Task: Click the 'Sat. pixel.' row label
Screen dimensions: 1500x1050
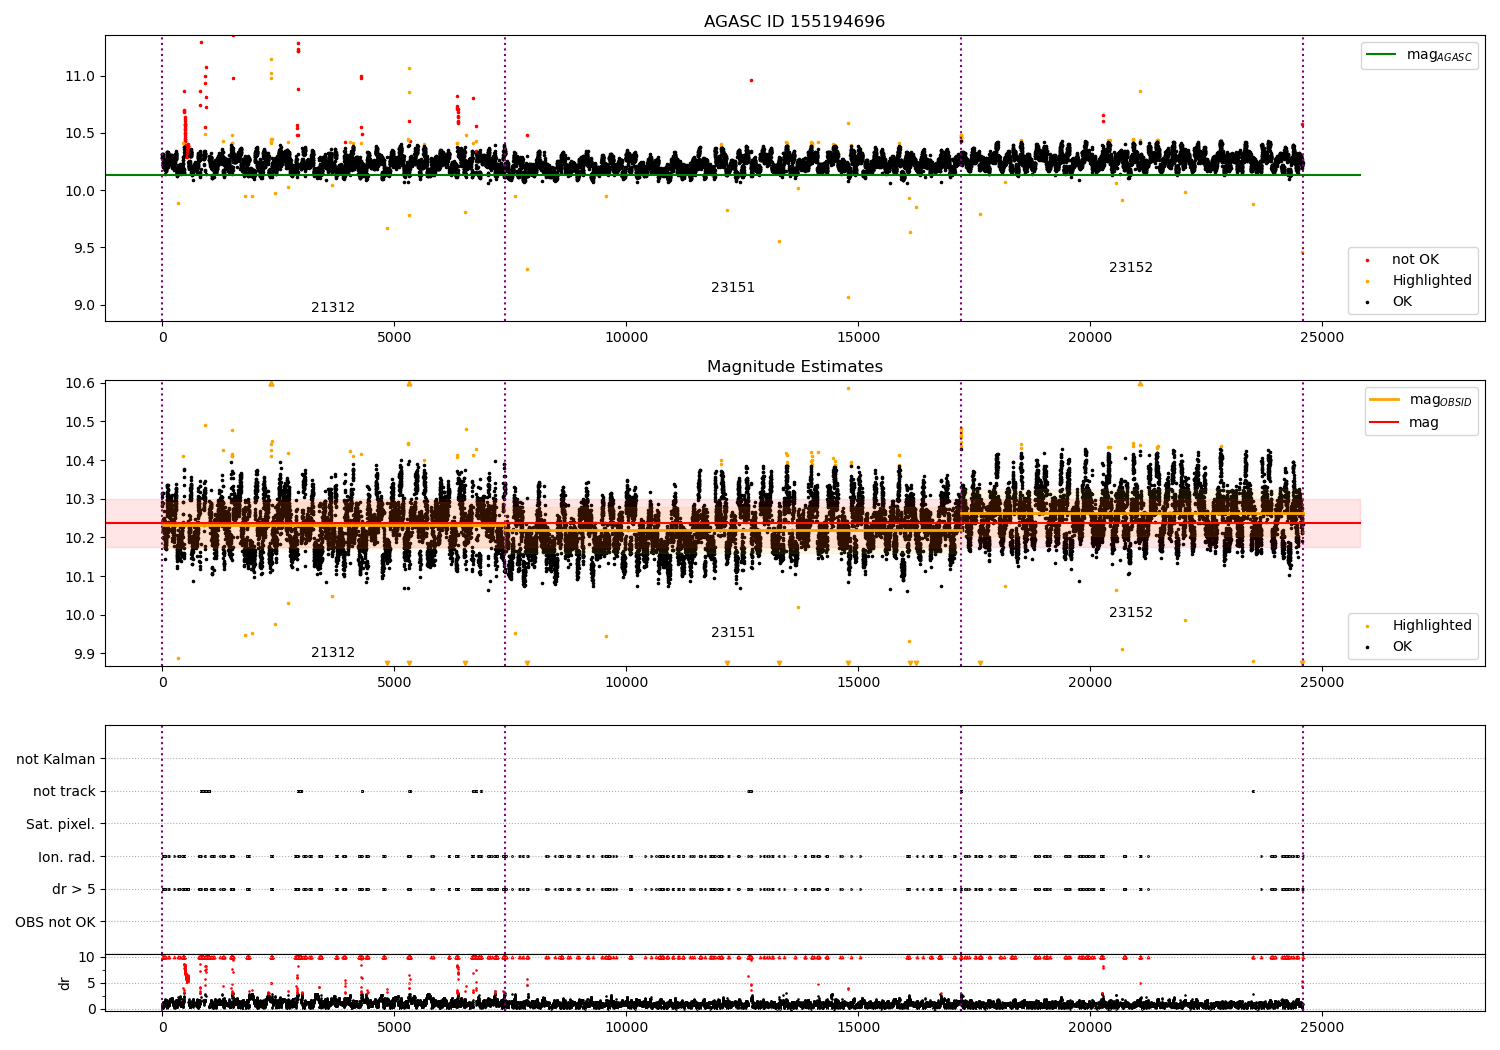Action: coord(61,824)
